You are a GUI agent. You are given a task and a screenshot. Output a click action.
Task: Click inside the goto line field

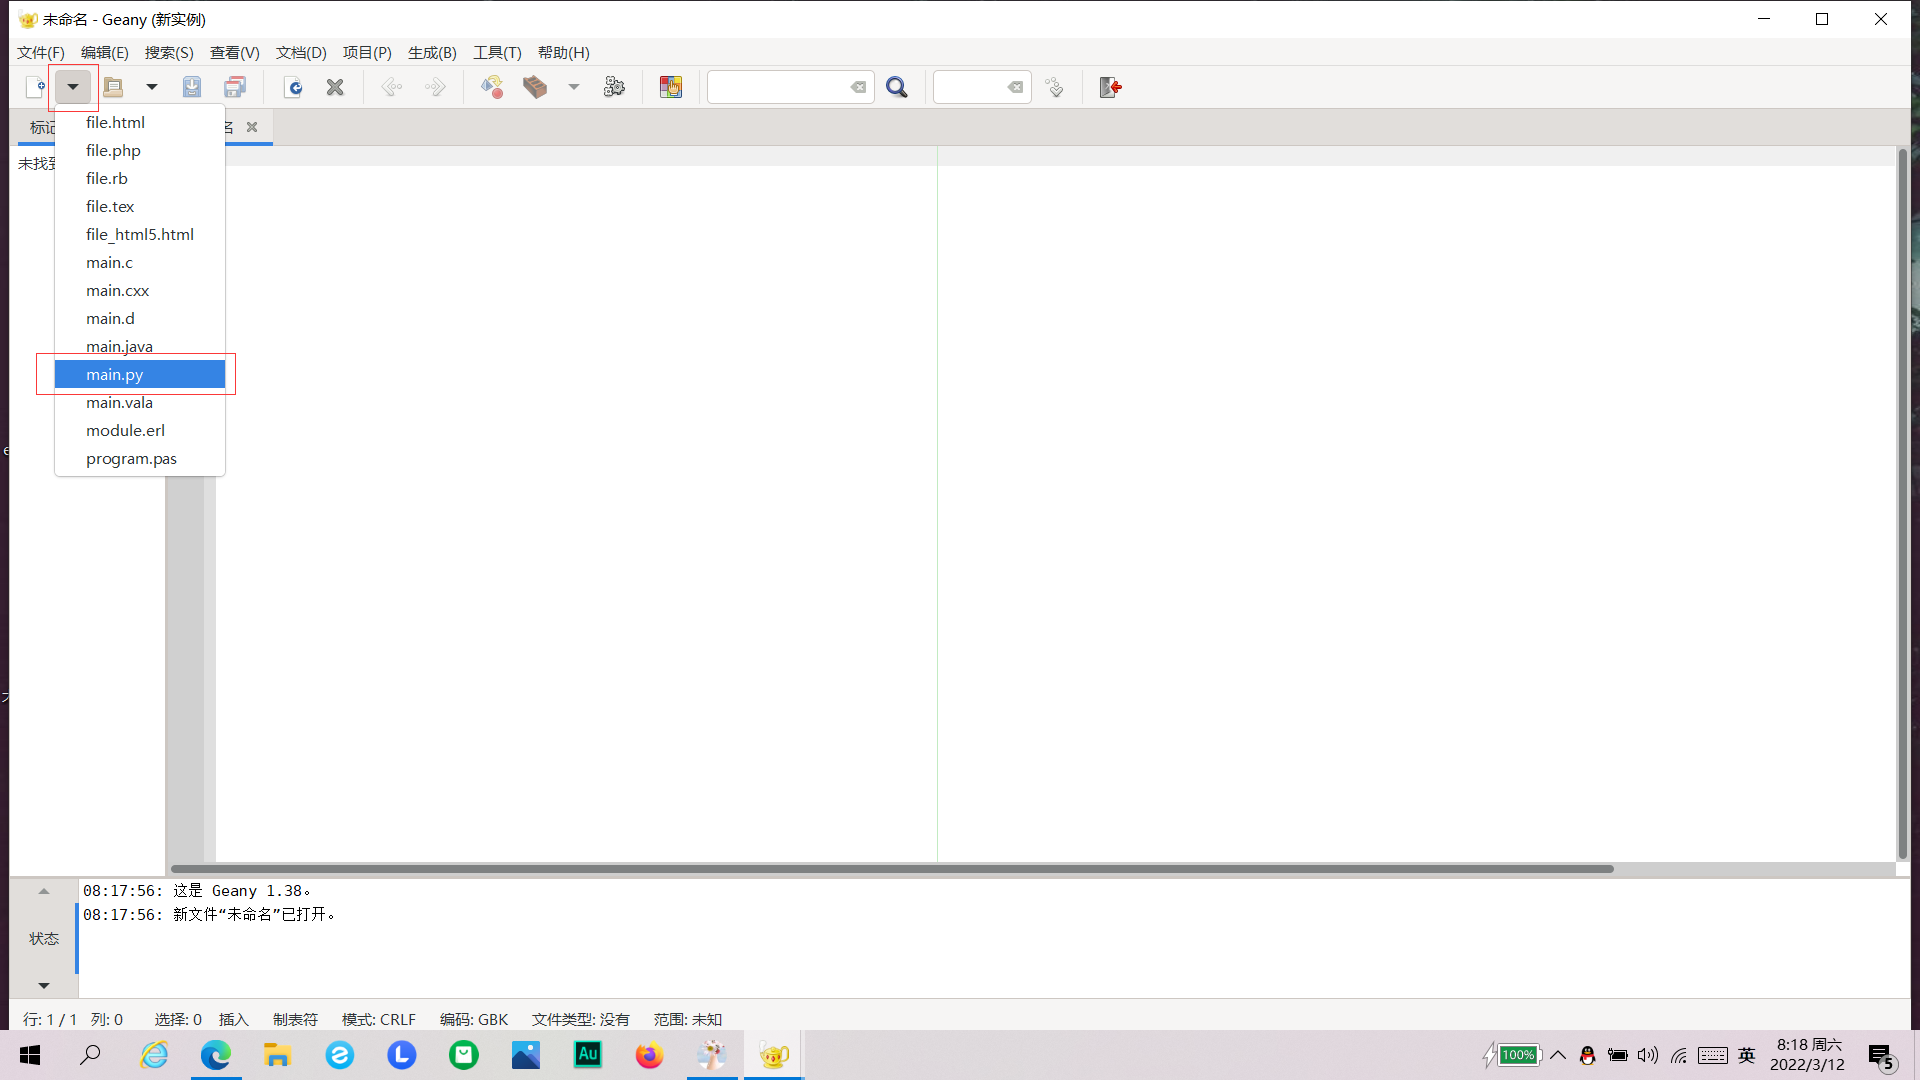pos(969,87)
